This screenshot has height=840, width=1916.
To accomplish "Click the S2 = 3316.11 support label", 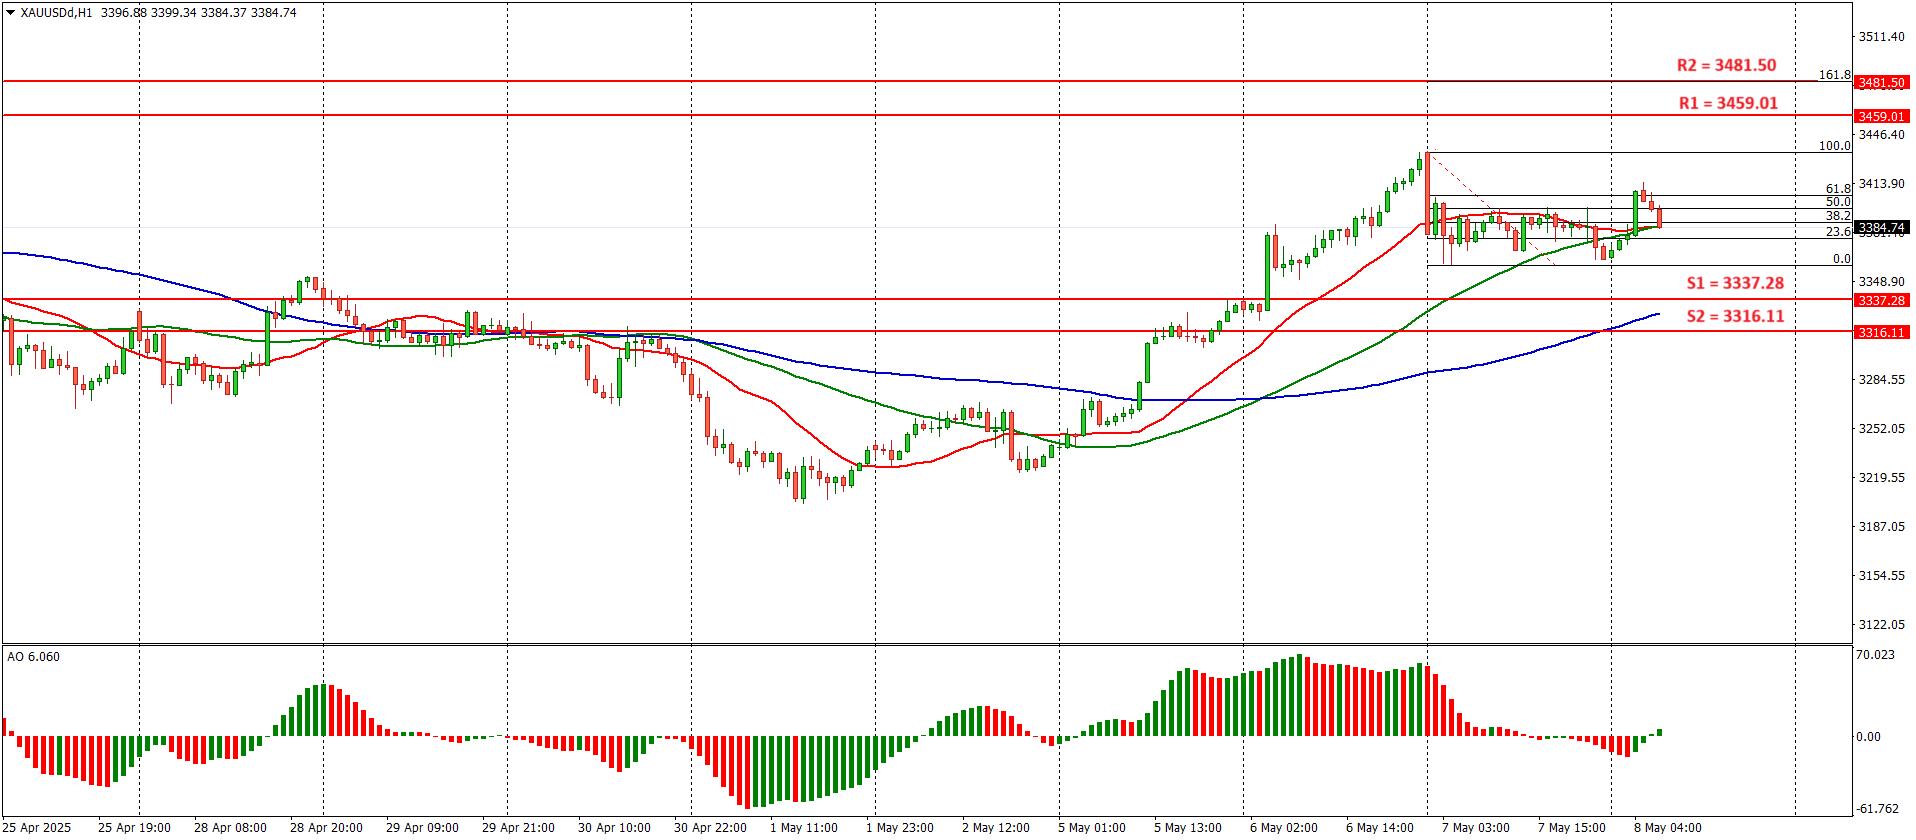I will point(1735,316).
